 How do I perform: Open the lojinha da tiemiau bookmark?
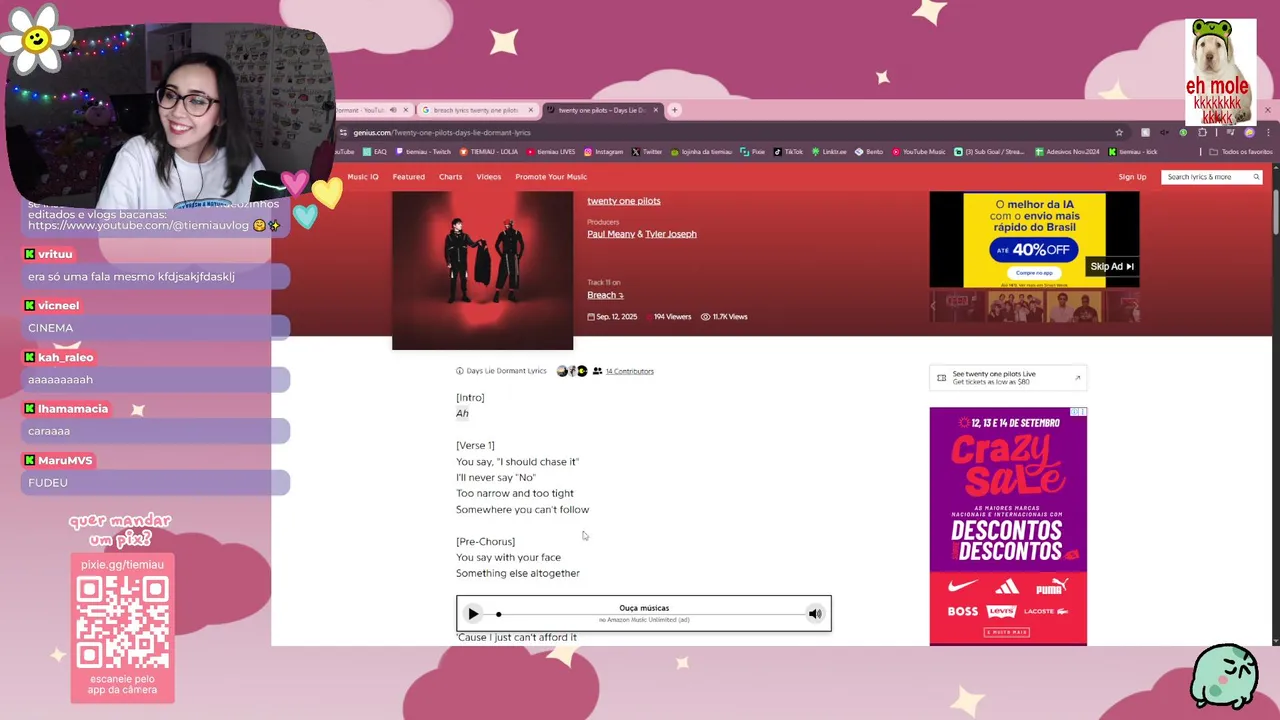point(702,152)
